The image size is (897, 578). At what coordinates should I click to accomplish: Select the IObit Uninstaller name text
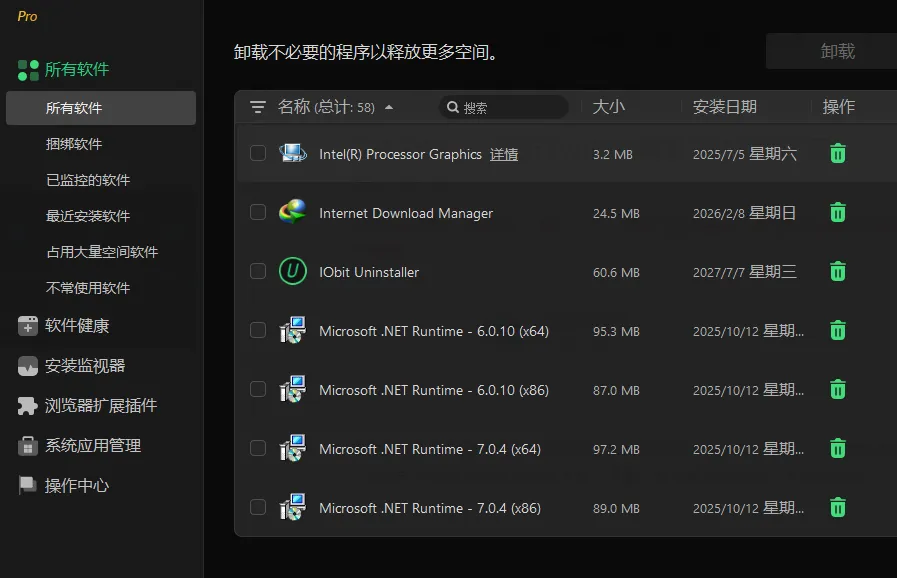(369, 272)
